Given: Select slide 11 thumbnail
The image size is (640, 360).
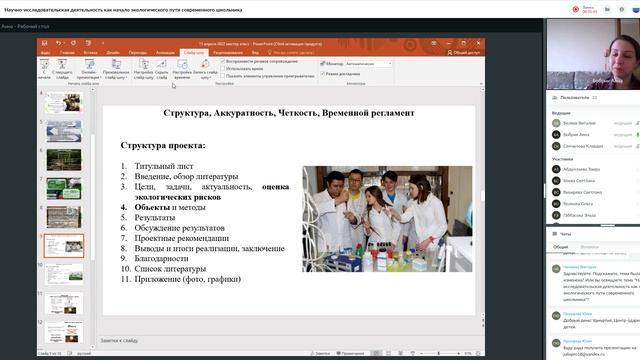Looking at the screenshot, I should [64, 303].
